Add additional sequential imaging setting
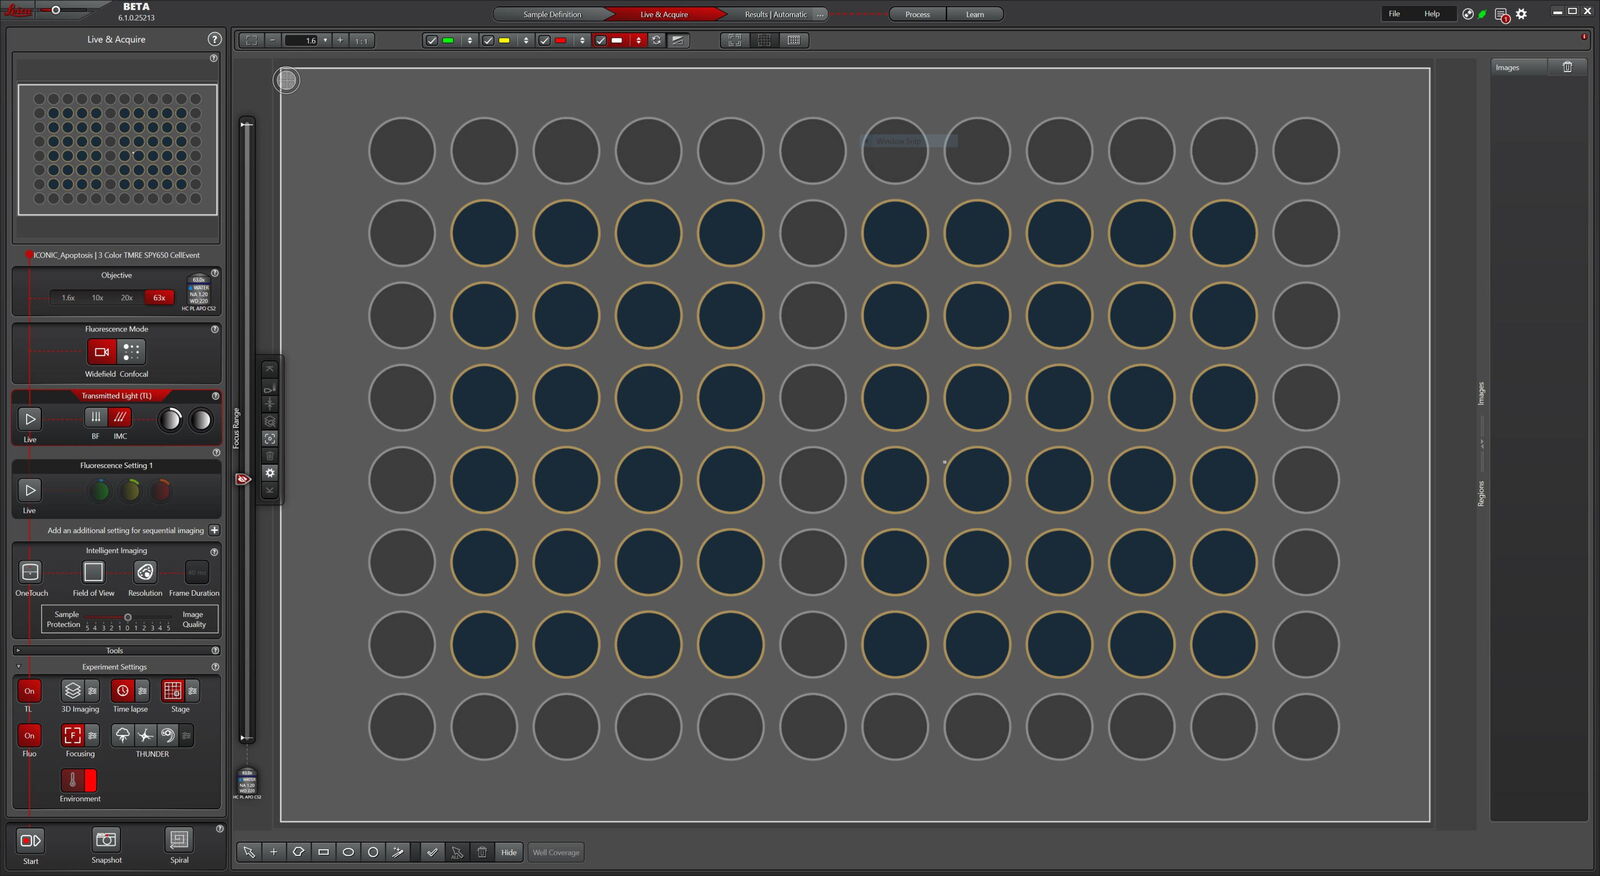1600x876 pixels. click(214, 530)
